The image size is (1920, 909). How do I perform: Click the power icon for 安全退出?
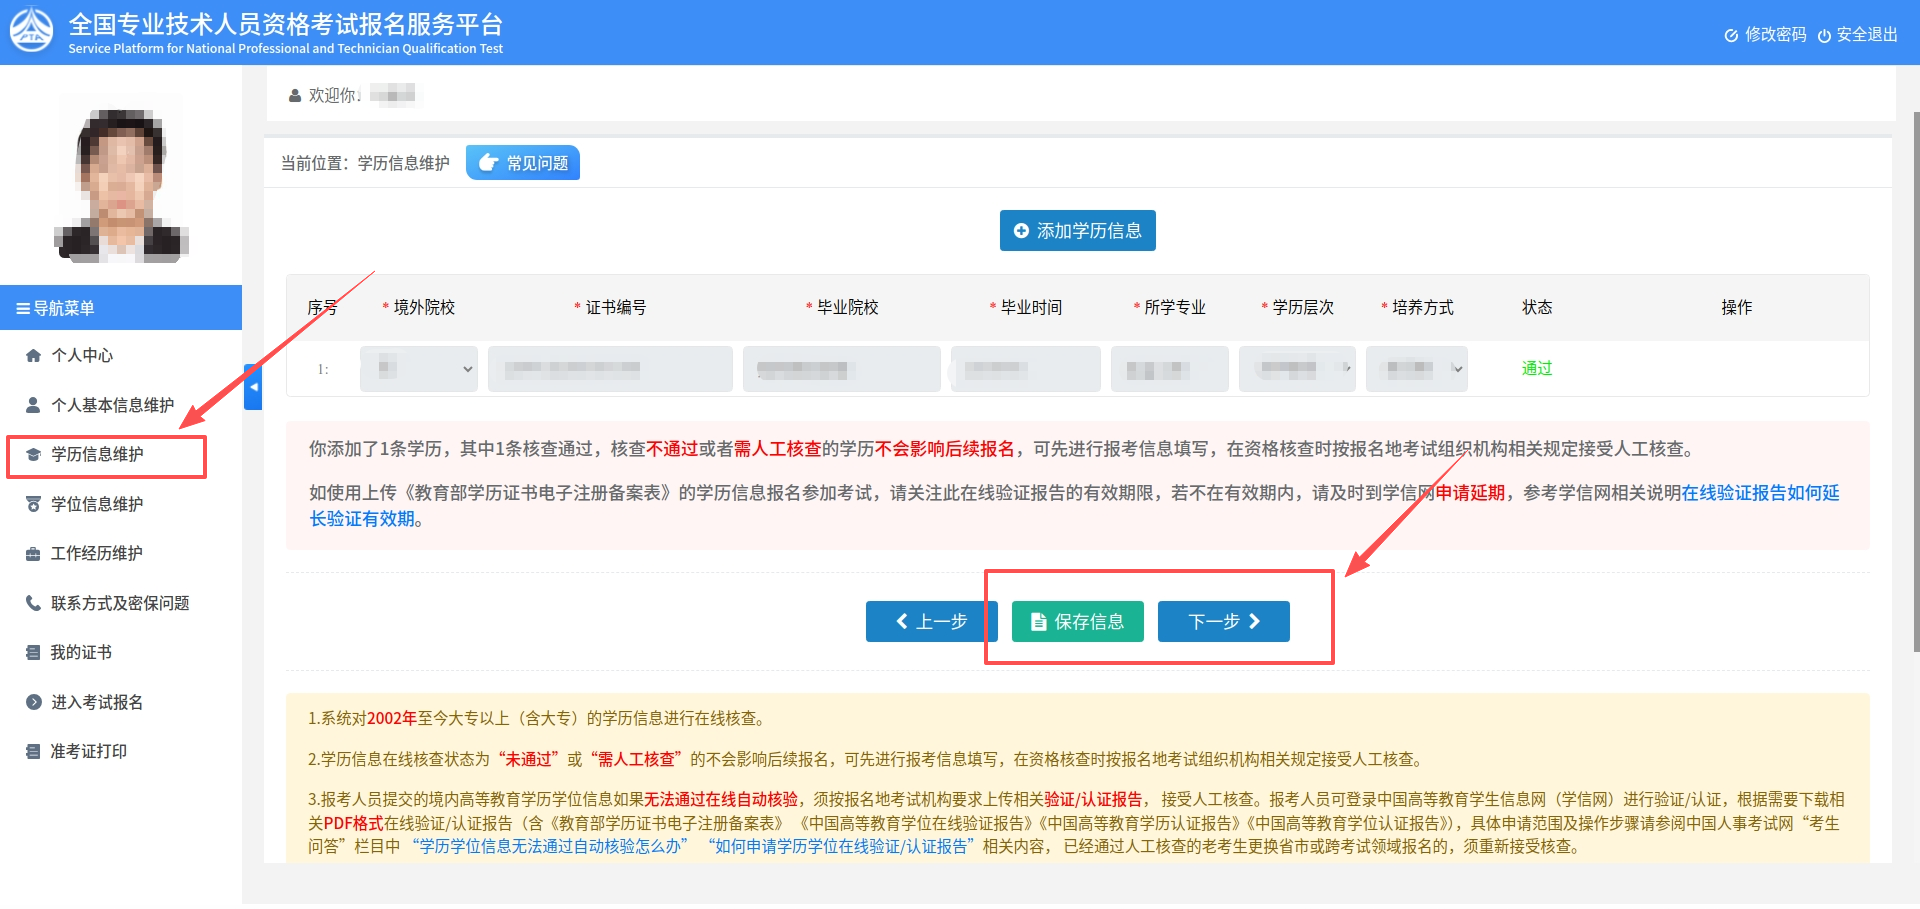[x=1824, y=36]
